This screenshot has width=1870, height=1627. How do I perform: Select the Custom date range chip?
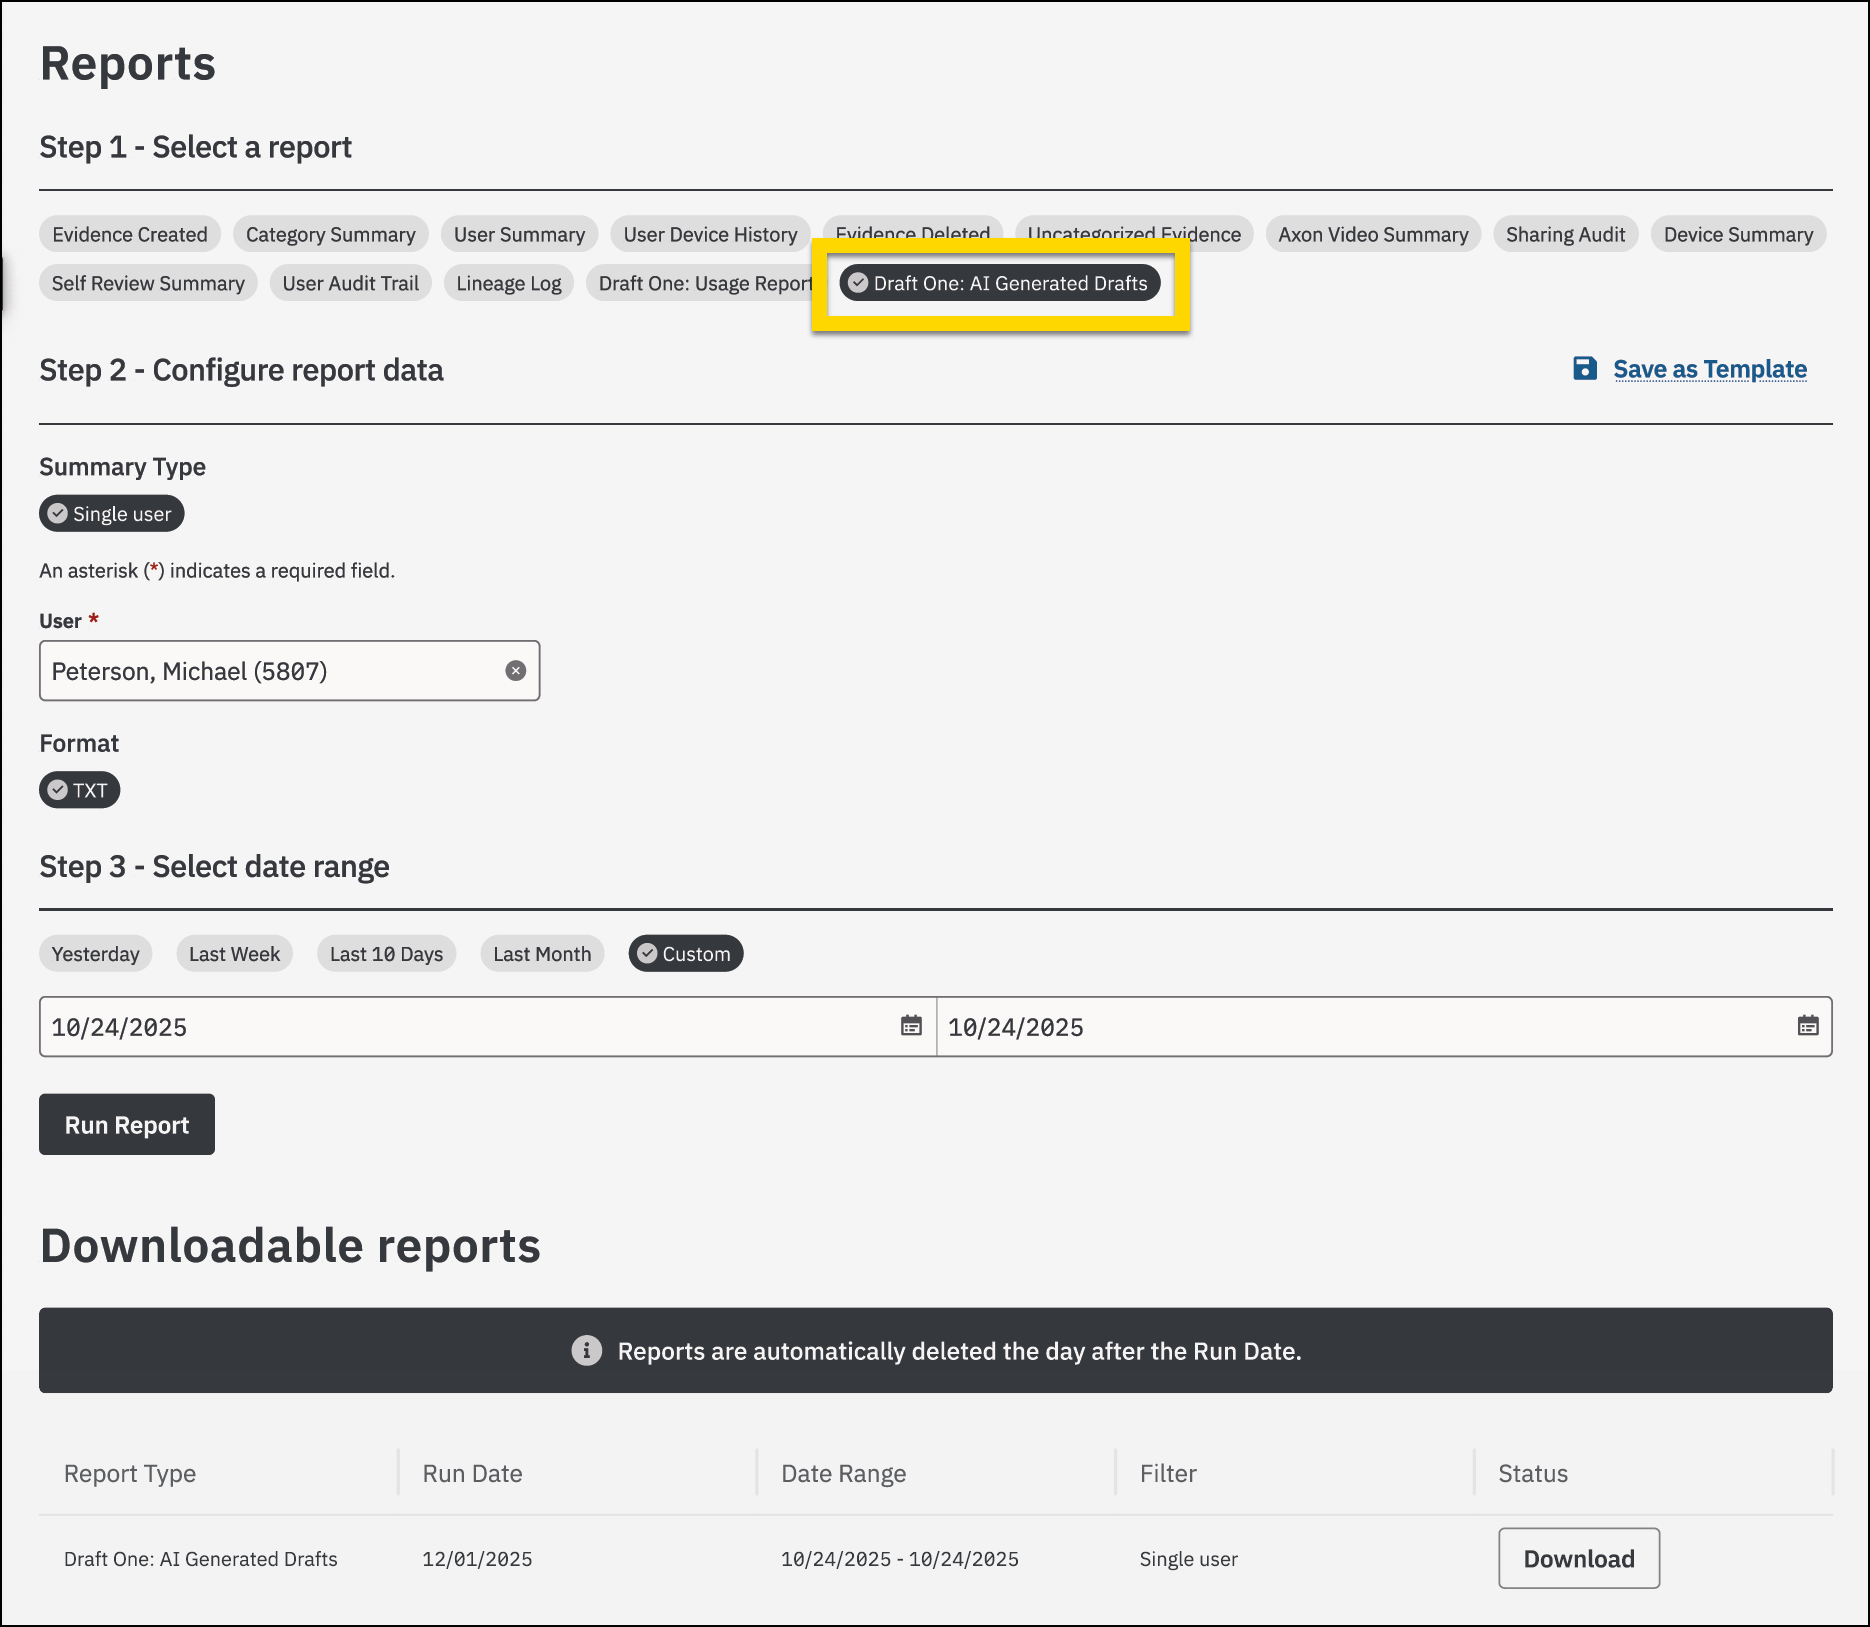(x=686, y=954)
